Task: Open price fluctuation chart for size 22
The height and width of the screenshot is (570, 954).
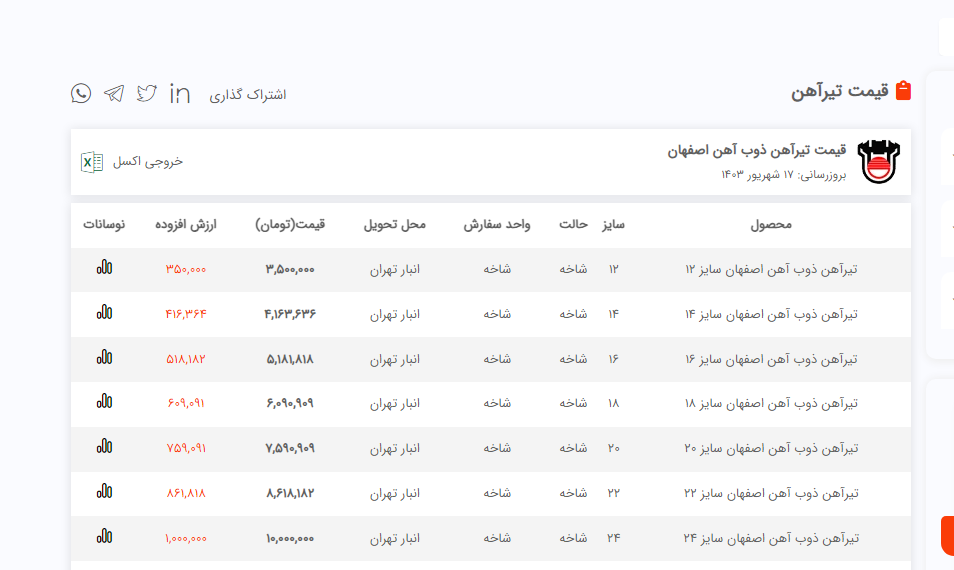Action: point(104,492)
